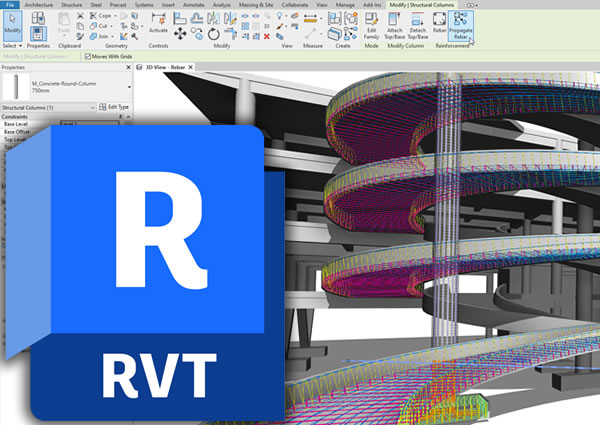The image size is (600, 425).
Task: Toggle the Moves With Grids checkbox
Action: (x=88, y=57)
